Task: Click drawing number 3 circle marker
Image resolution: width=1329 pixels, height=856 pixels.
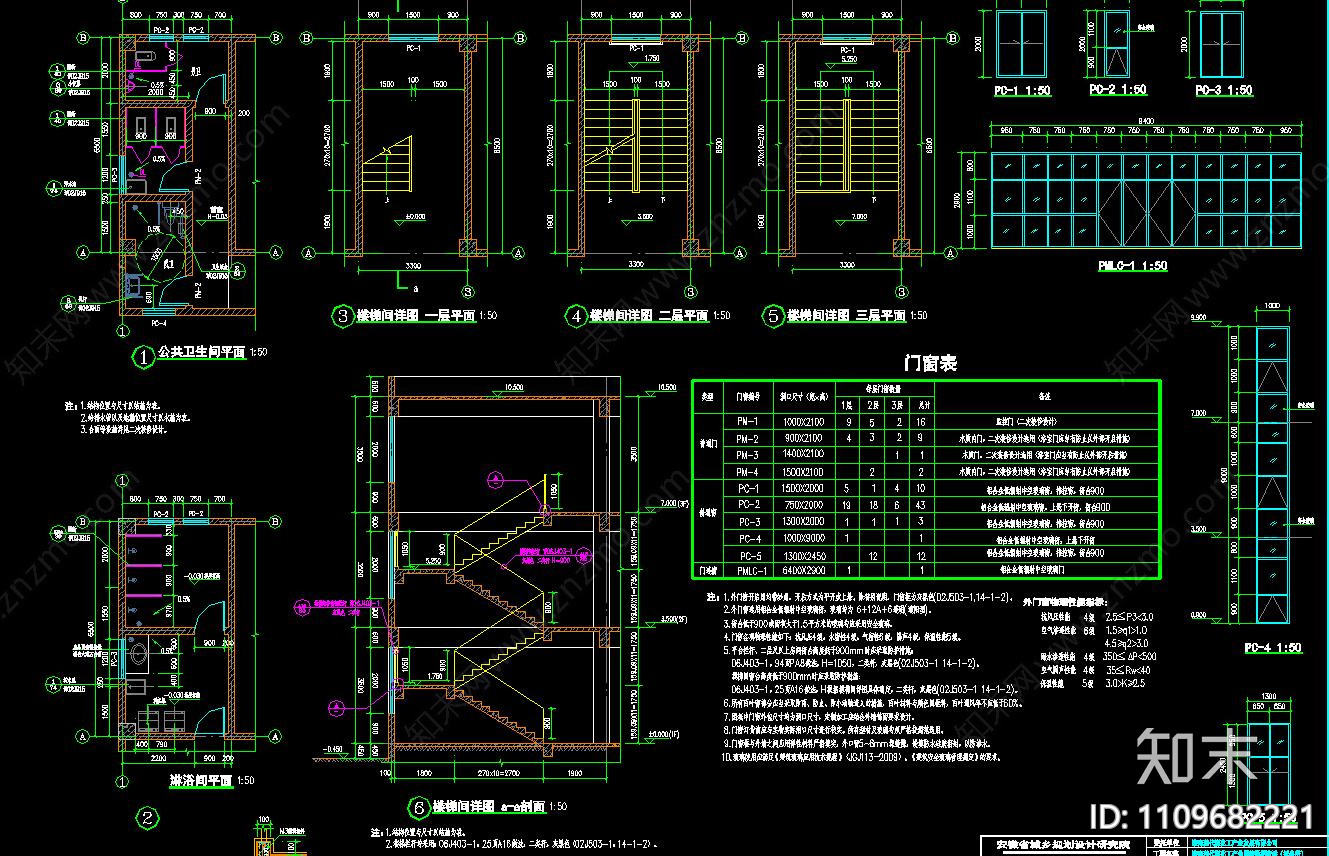Action: [342, 317]
